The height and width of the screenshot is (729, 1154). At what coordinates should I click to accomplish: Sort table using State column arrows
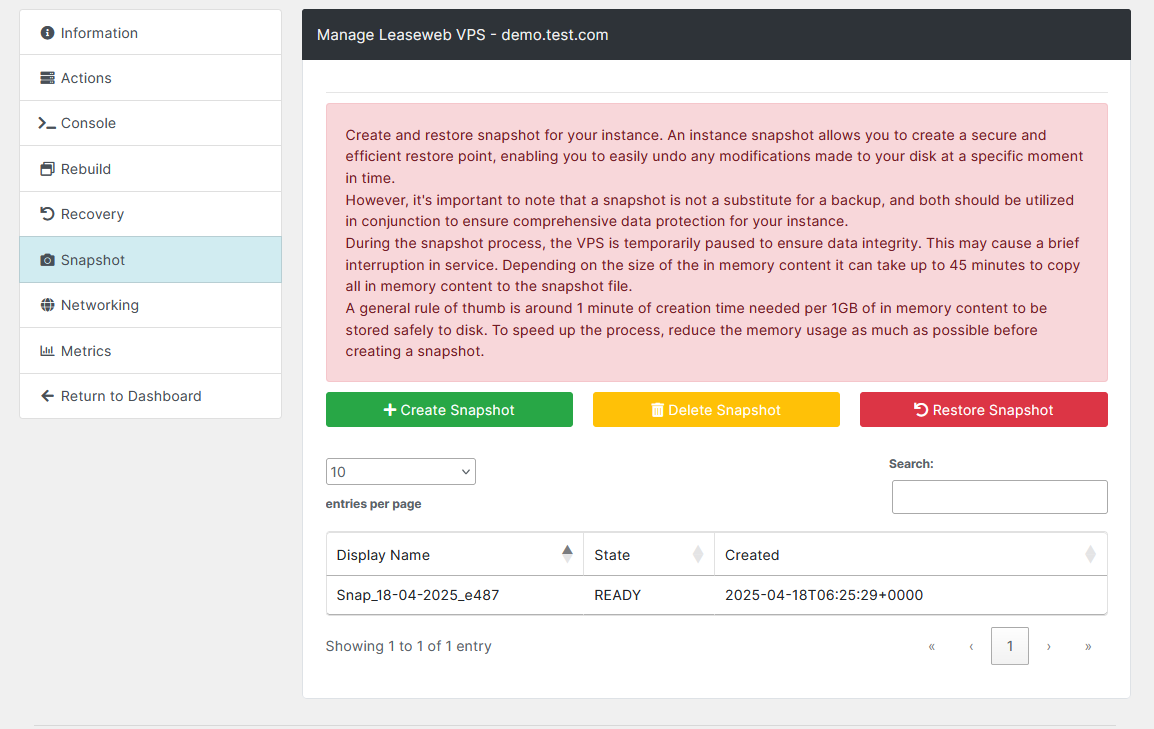pos(698,554)
